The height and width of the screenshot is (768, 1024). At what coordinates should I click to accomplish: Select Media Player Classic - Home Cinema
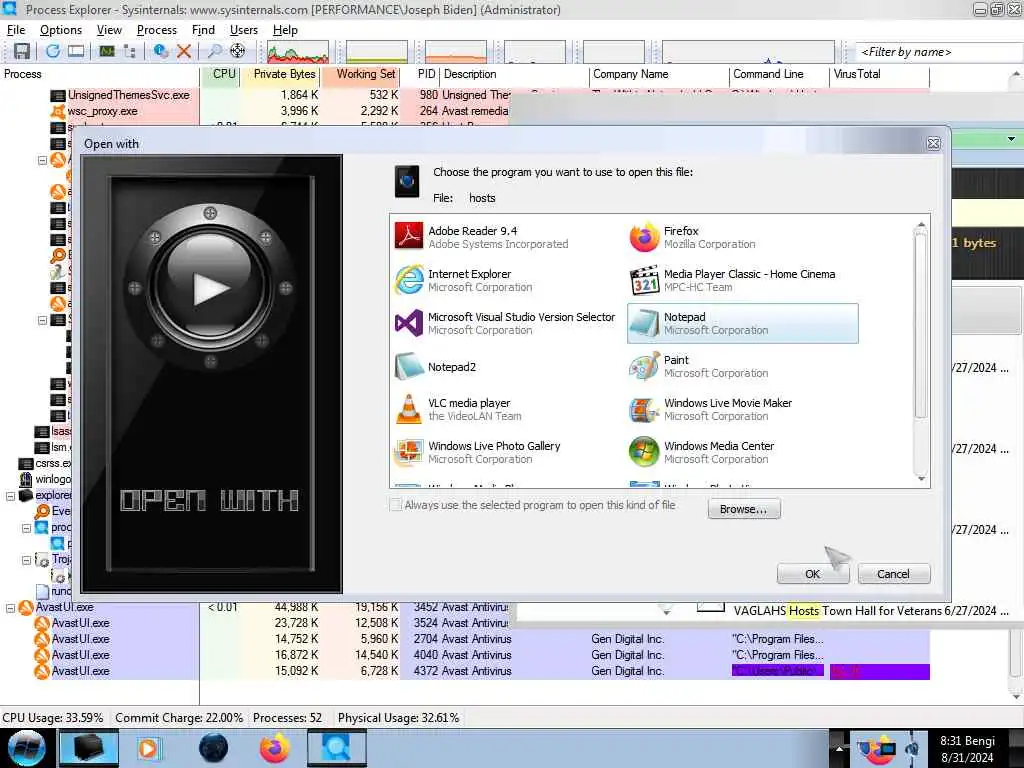743,280
